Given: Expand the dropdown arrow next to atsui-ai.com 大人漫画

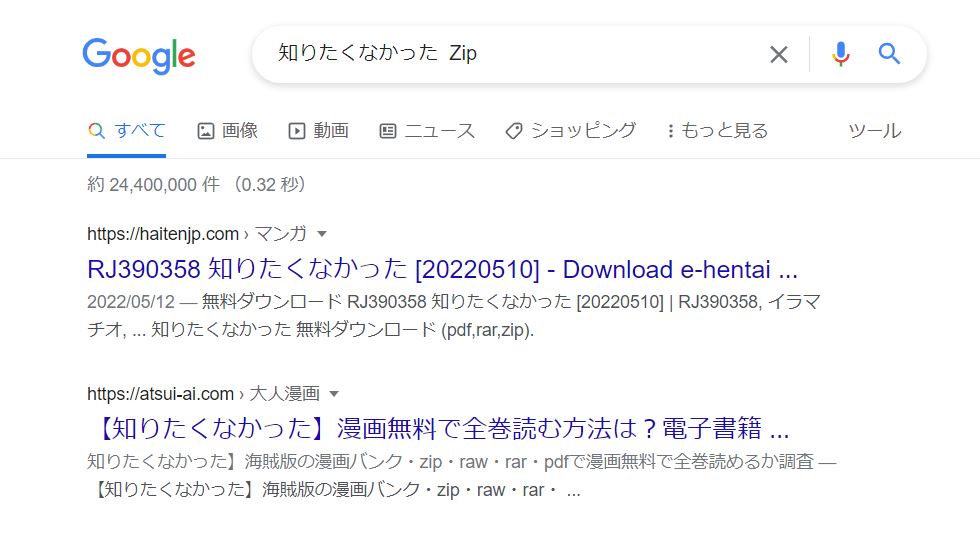Looking at the screenshot, I should 334,394.
